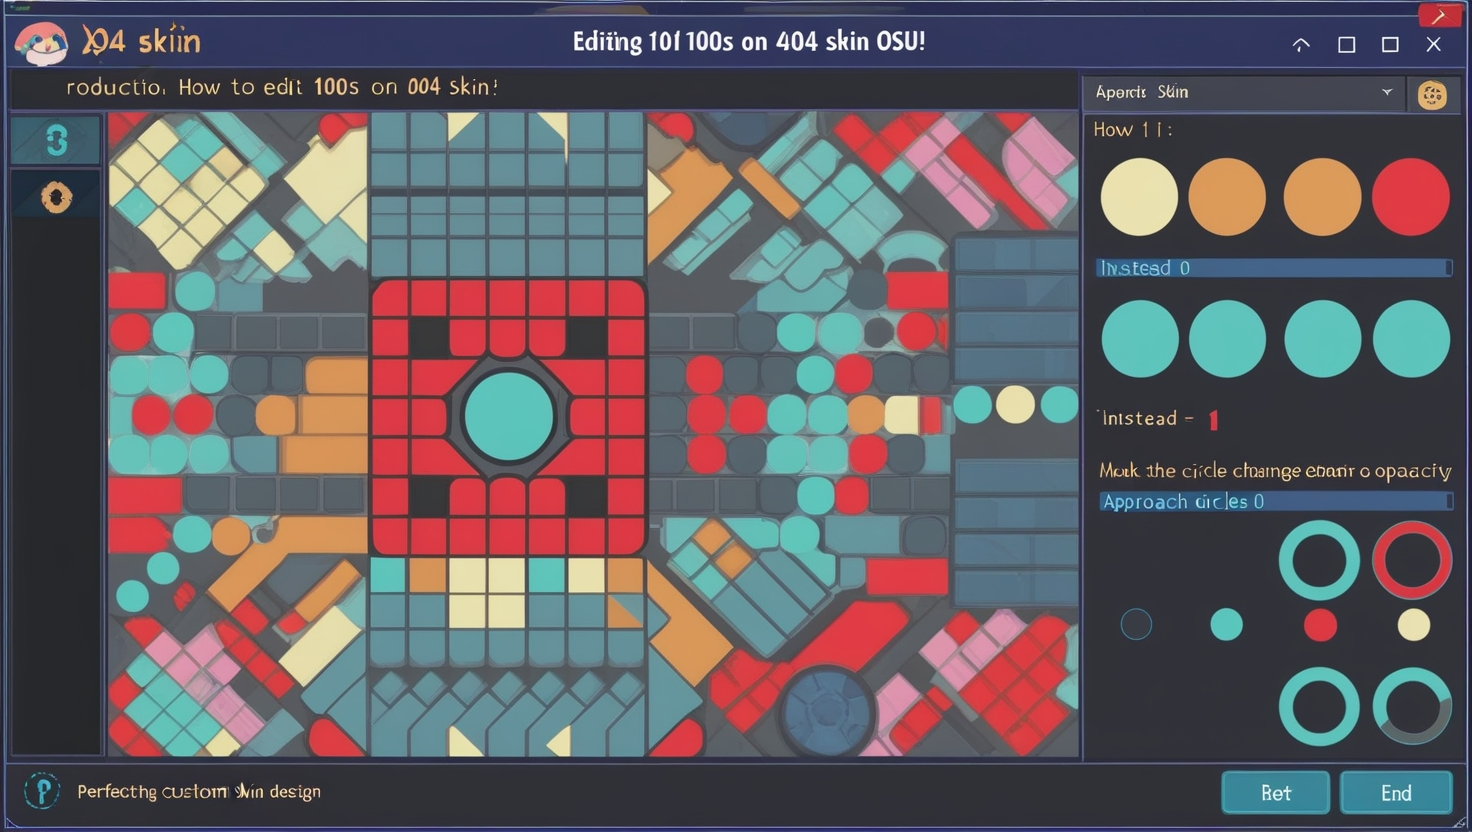
Task: Click the red pin button top-right corner
Action: click(1438, 15)
